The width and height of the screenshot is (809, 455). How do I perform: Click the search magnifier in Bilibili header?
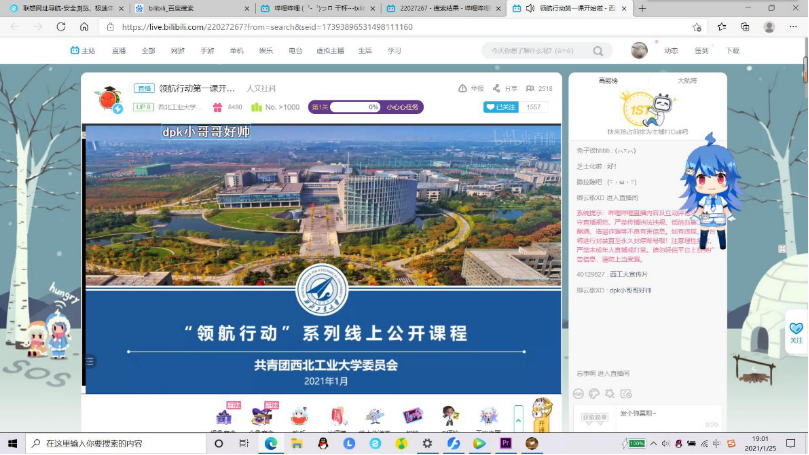coord(599,50)
